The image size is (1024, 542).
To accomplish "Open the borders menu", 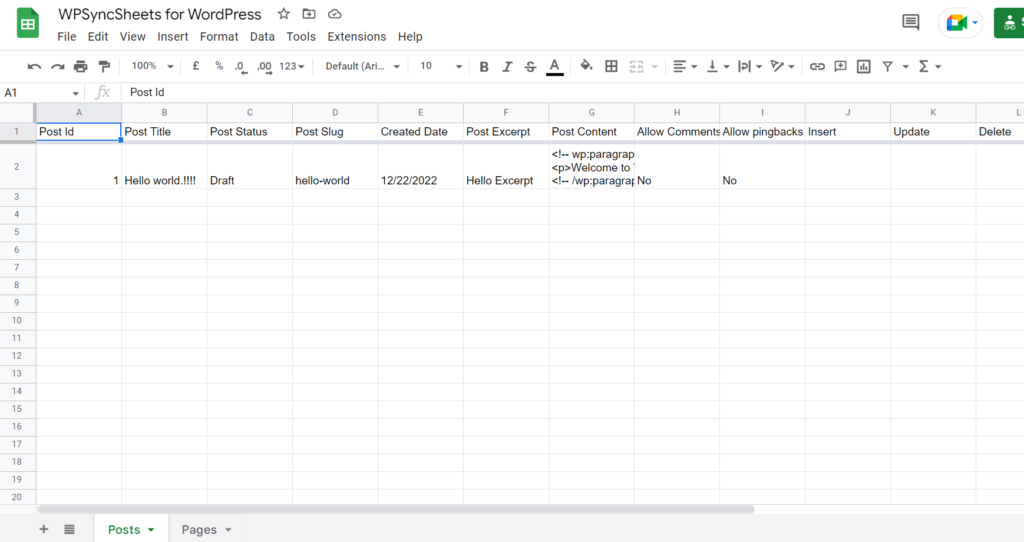I will coord(611,66).
